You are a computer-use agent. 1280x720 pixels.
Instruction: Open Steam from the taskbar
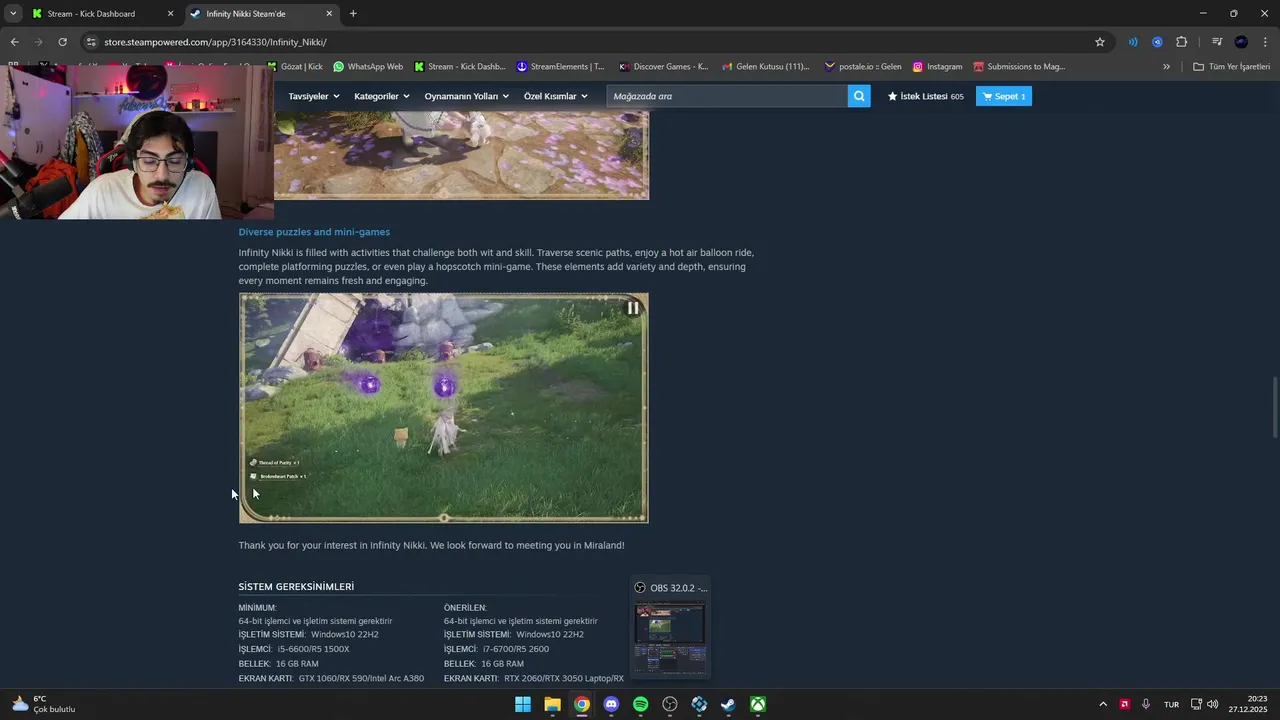point(729,704)
